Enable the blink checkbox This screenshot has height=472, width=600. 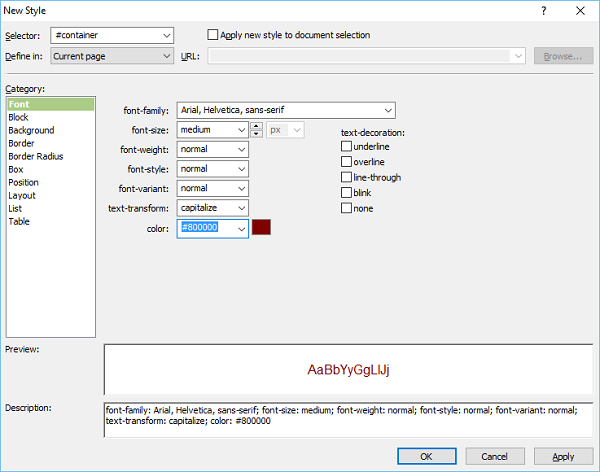tap(347, 192)
